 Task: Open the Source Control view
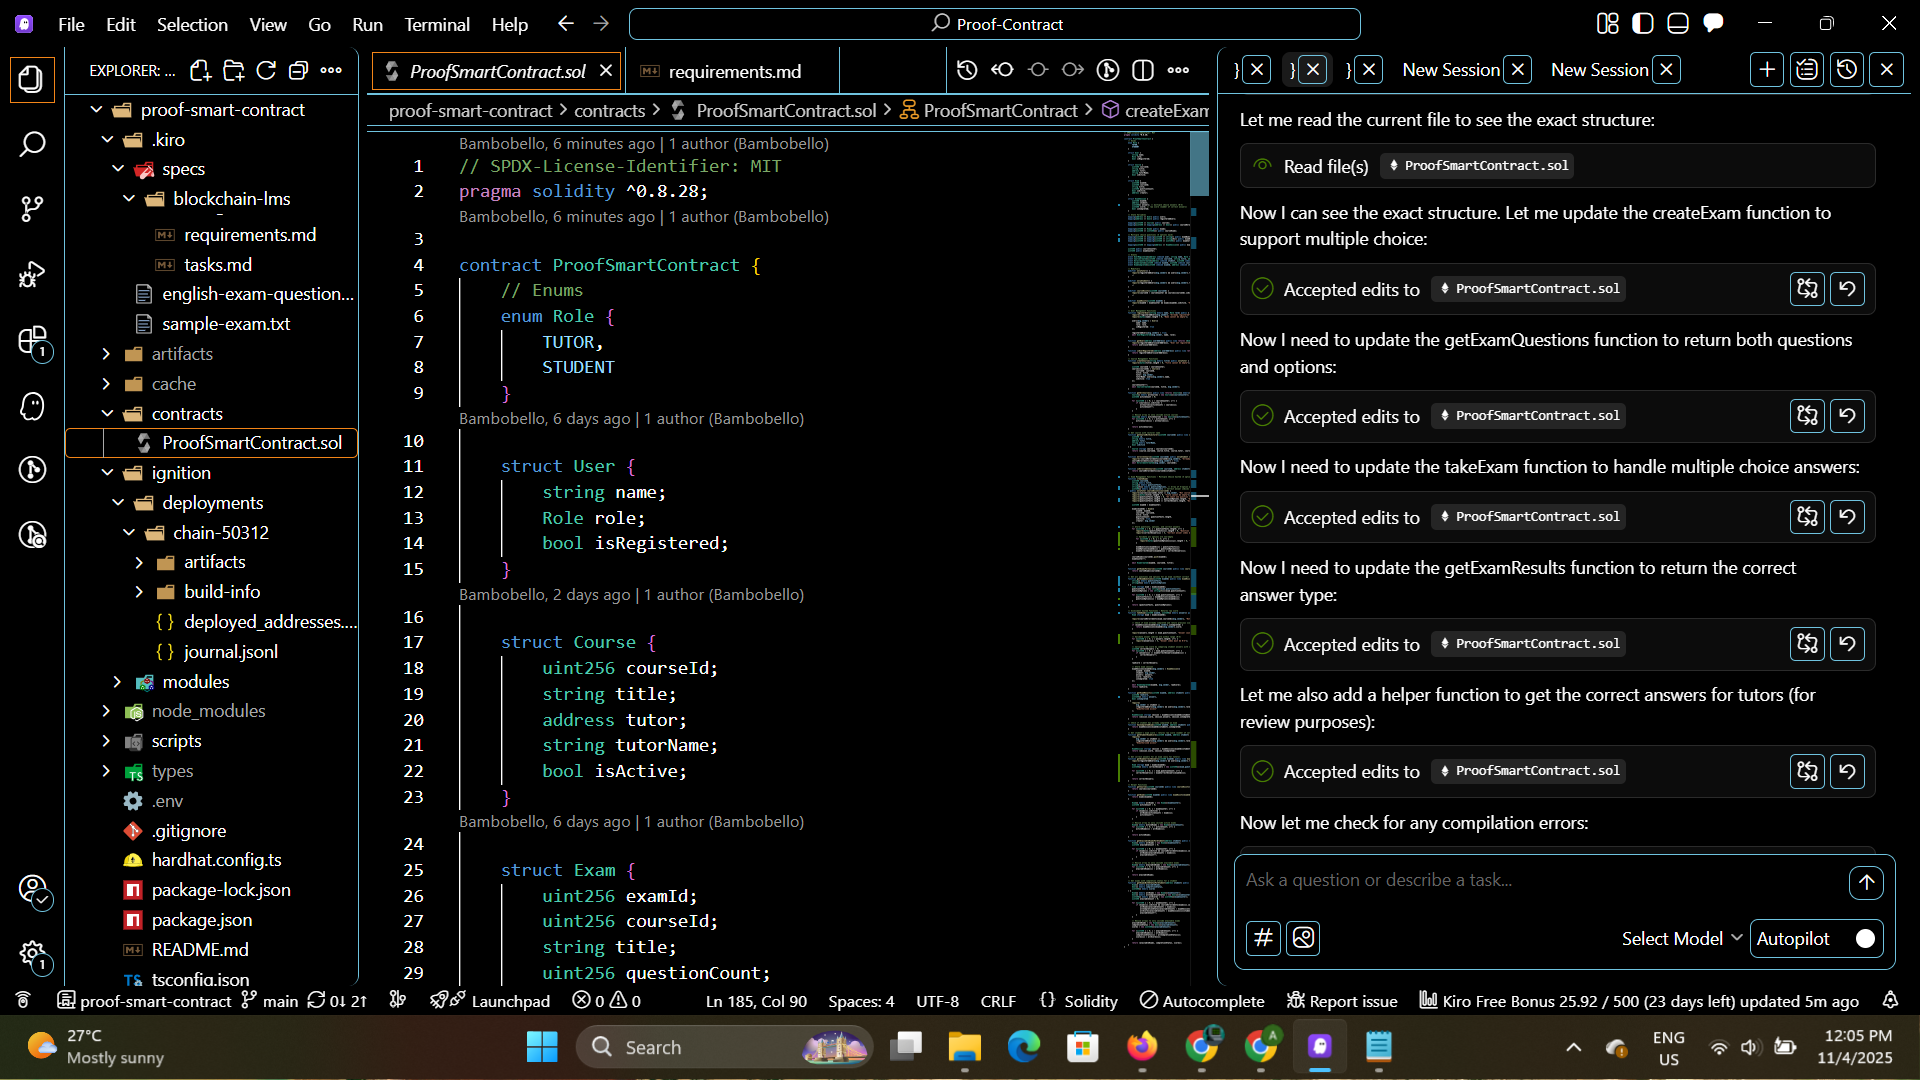(32, 209)
